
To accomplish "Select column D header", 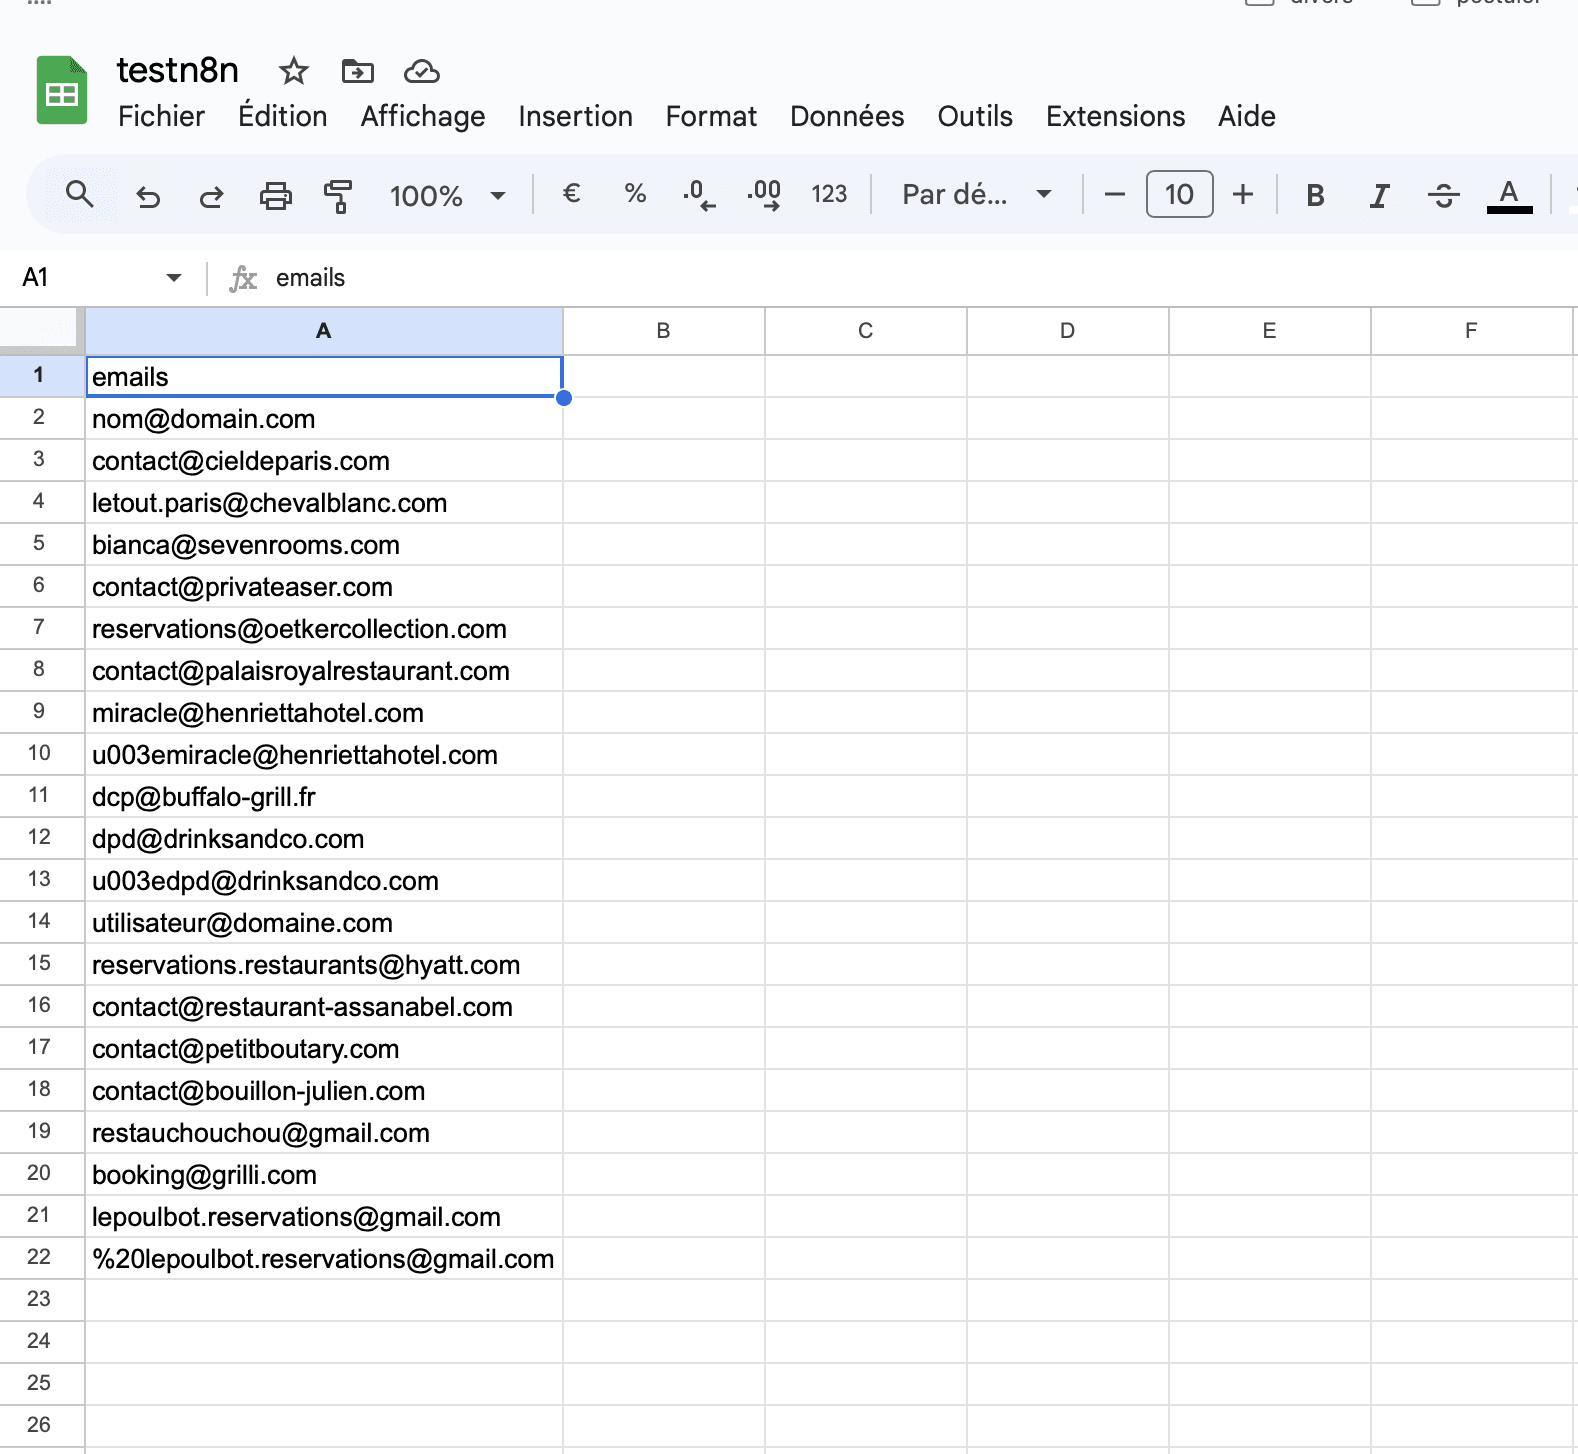I will (1068, 331).
